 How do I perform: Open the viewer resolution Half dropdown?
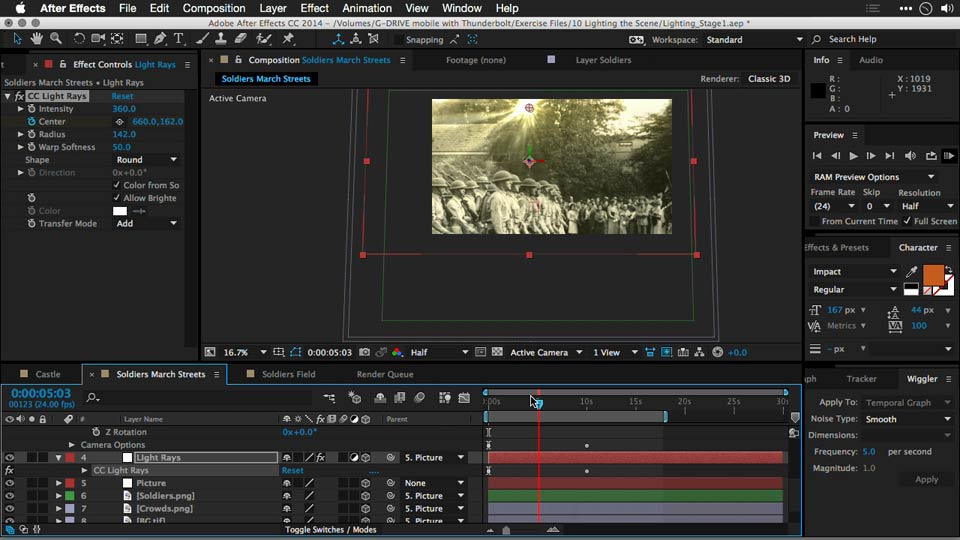pyautogui.click(x=439, y=352)
